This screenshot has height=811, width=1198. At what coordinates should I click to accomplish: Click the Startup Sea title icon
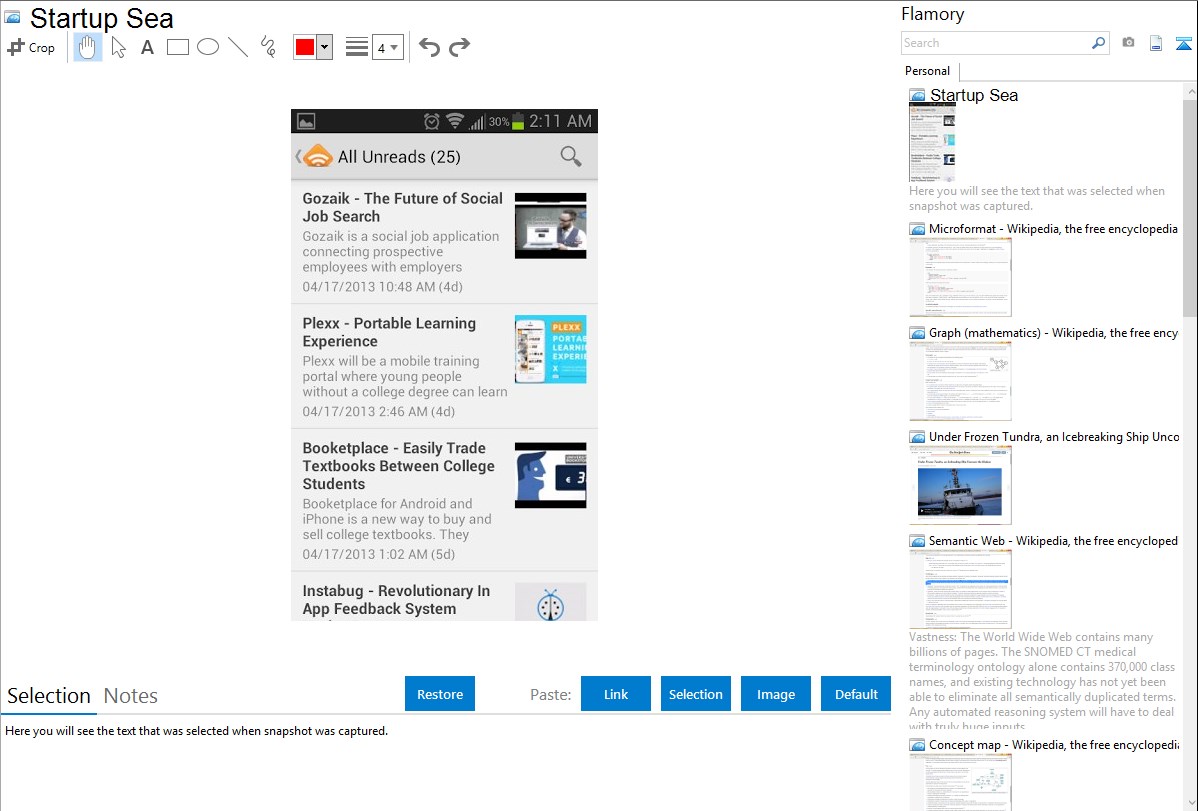(12, 17)
